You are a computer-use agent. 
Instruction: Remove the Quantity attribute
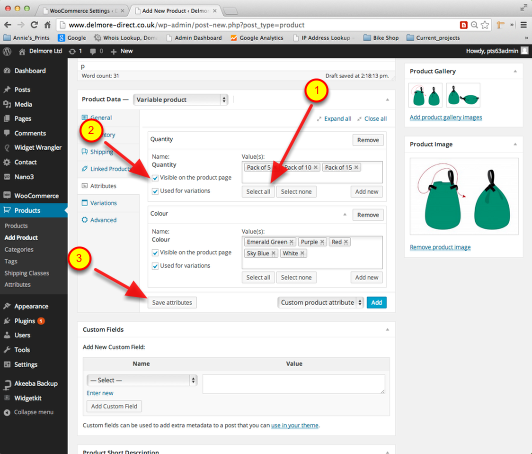368,140
